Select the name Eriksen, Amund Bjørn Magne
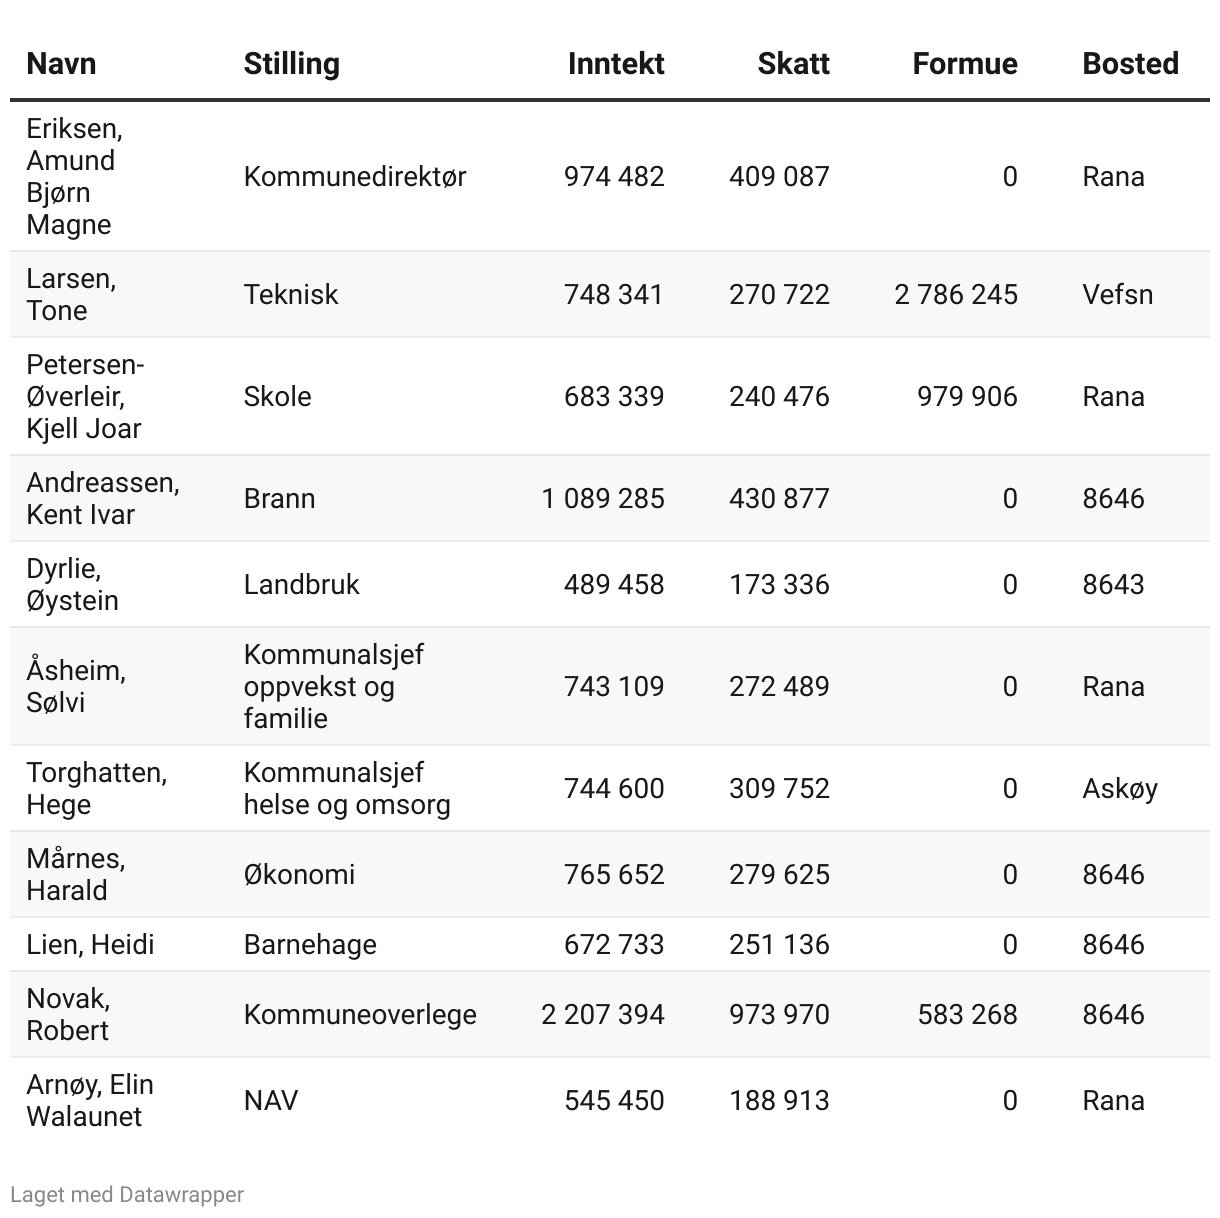 click(75, 177)
